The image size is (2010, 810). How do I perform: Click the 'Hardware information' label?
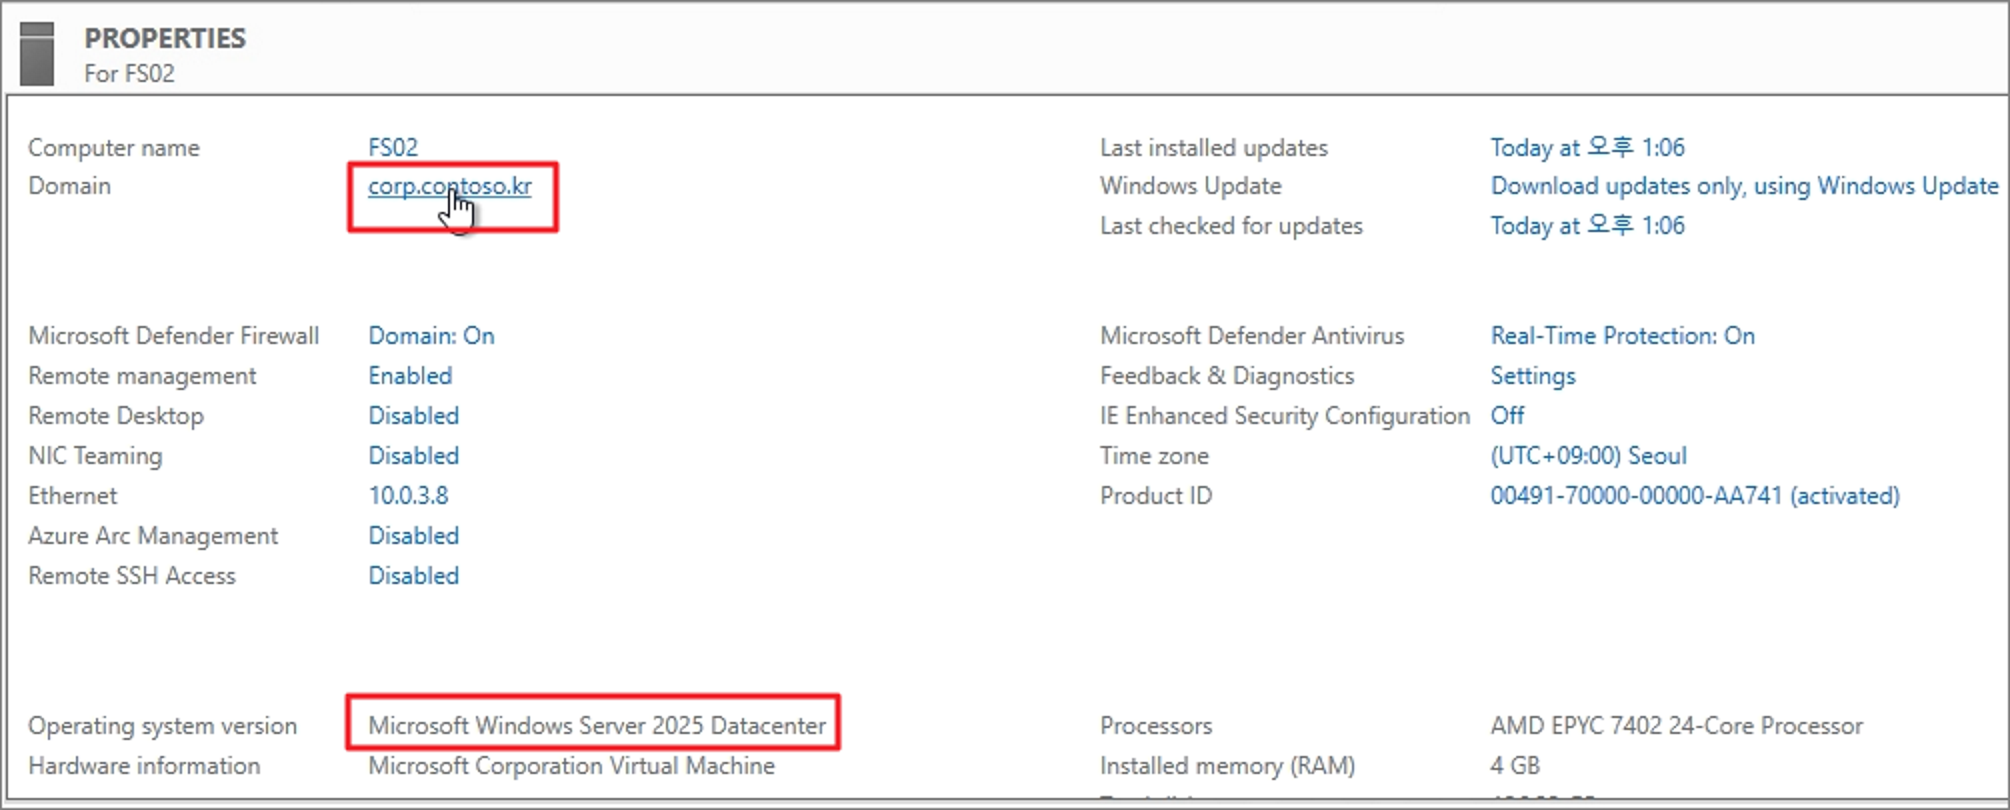(x=144, y=766)
